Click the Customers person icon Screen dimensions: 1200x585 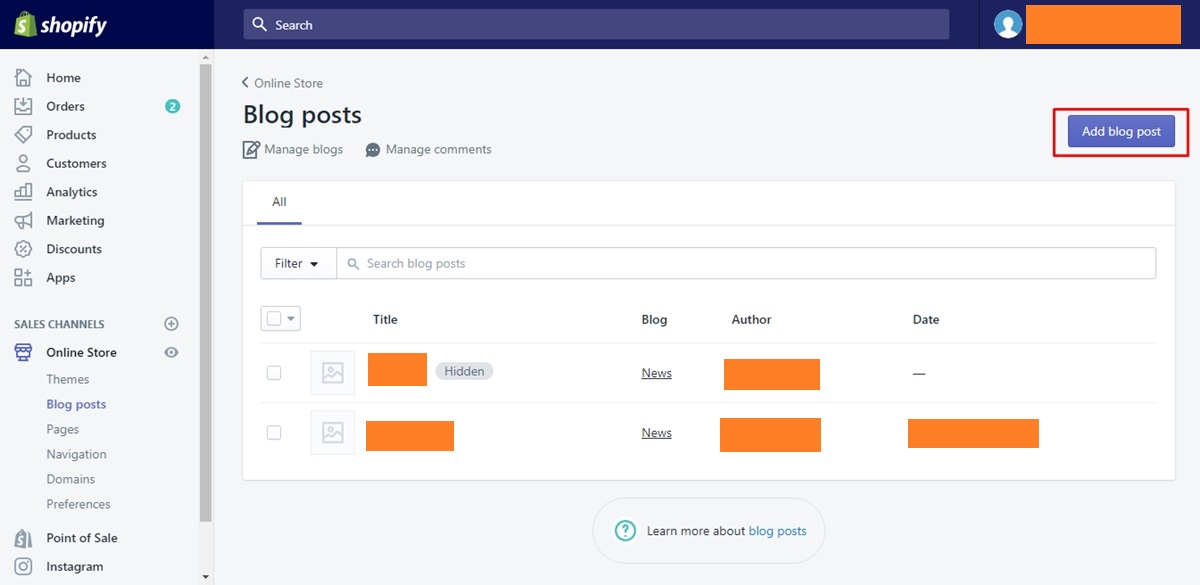(x=23, y=163)
